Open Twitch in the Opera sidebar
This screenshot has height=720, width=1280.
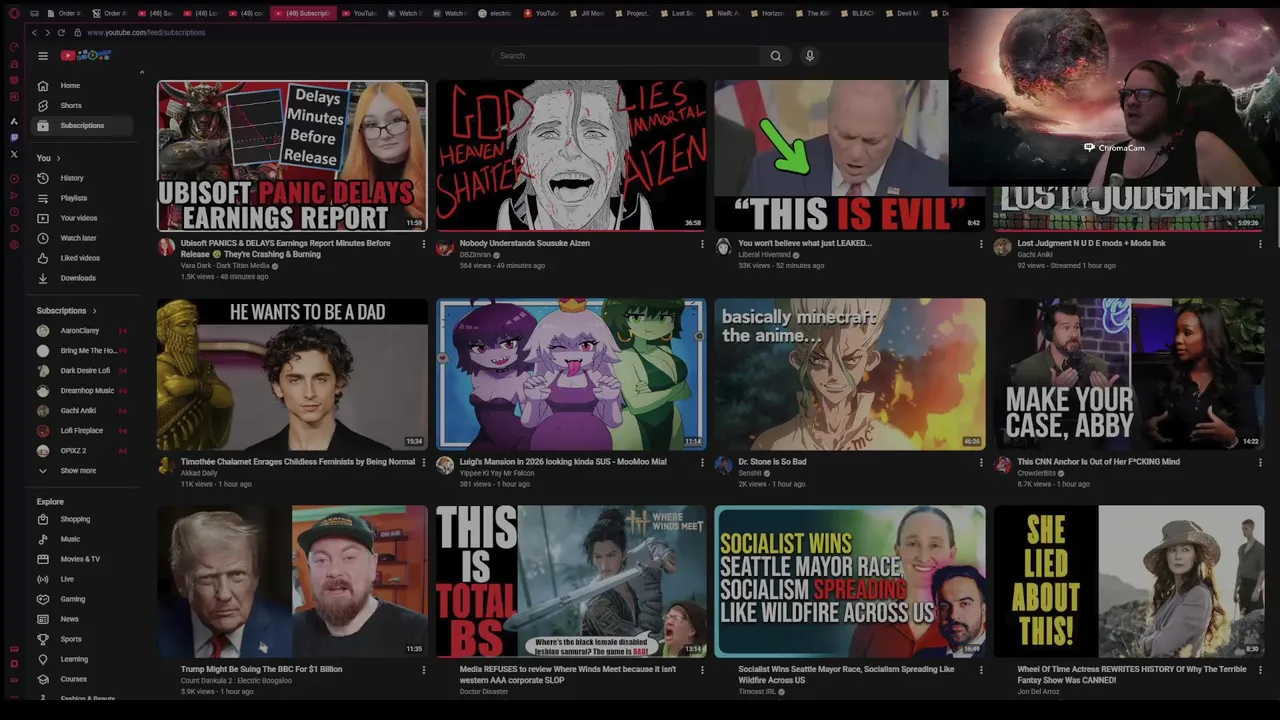pyautogui.click(x=14, y=137)
